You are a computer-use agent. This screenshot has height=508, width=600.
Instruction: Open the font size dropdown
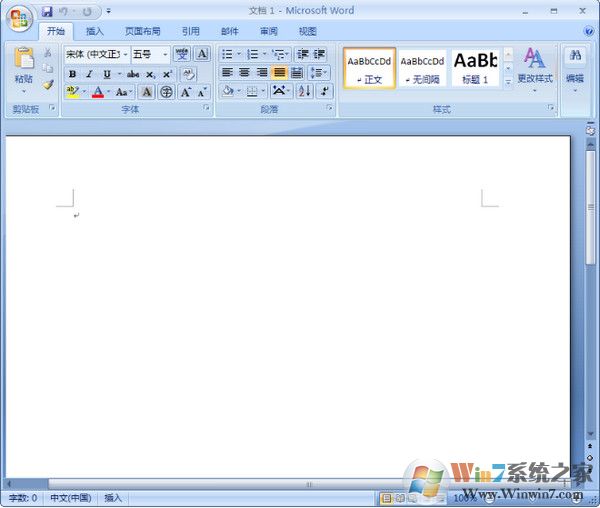(x=165, y=54)
